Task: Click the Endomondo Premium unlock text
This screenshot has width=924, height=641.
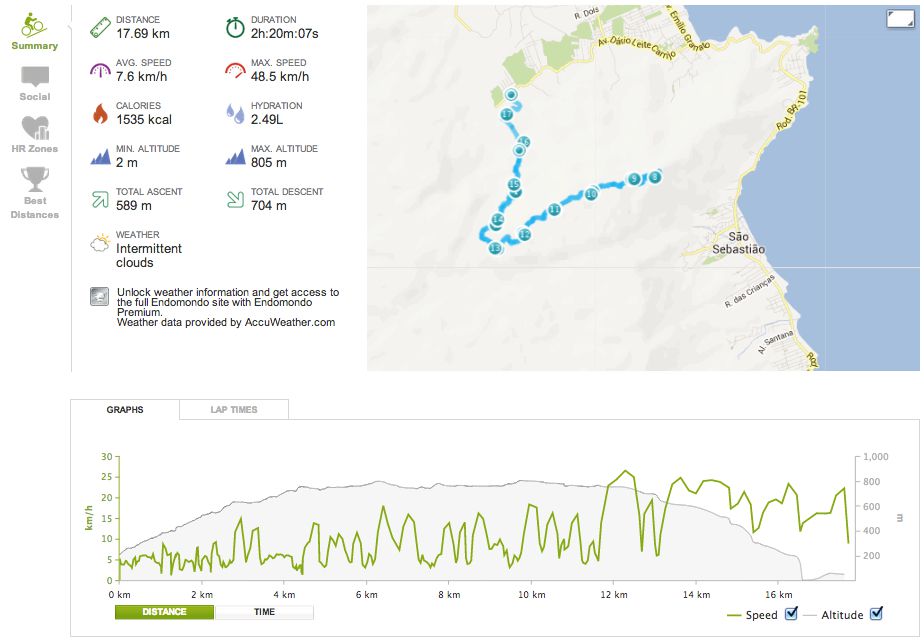Action: click(x=228, y=302)
